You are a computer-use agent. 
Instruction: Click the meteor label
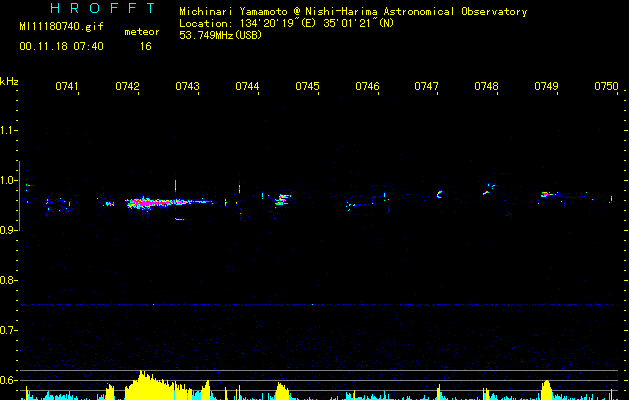tap(142, 32)
